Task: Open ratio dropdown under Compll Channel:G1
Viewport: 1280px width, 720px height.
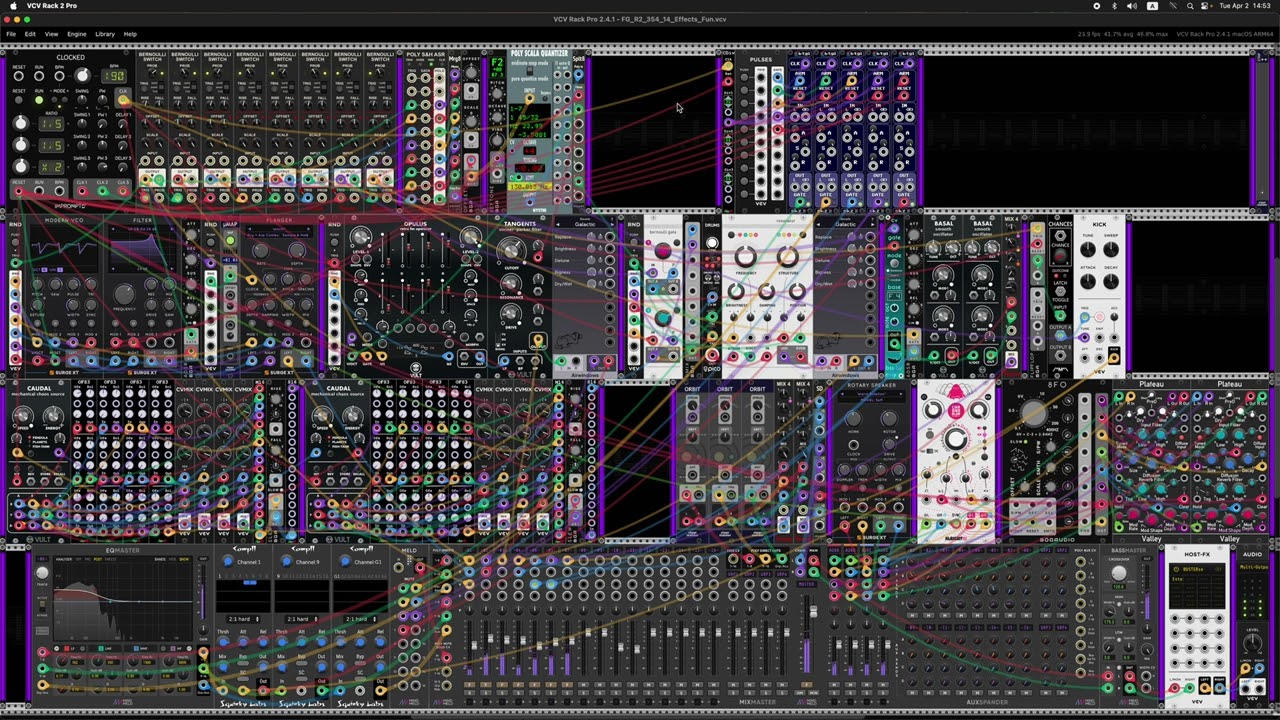Action: (360, 619)
